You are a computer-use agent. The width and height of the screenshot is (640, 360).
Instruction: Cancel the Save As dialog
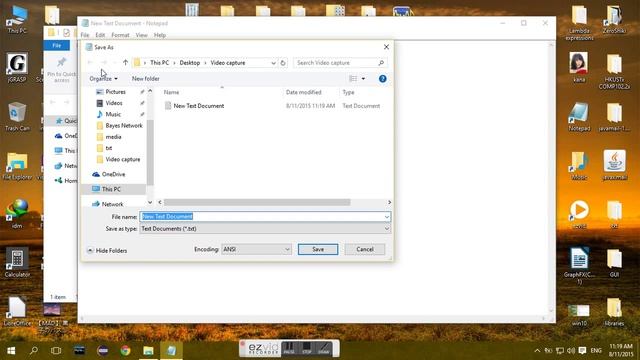coord(364,249)
